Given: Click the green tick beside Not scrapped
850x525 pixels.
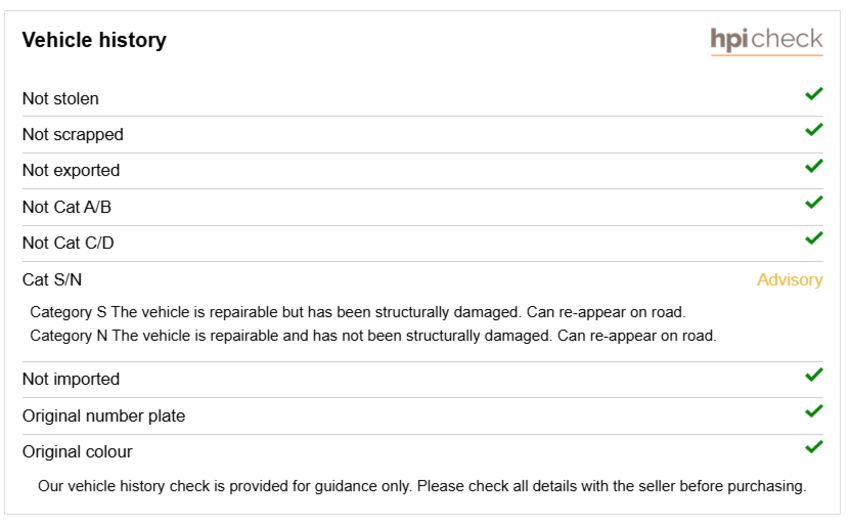Looking at the screenshot, I should pyautogui.click(x=814, y=130).
